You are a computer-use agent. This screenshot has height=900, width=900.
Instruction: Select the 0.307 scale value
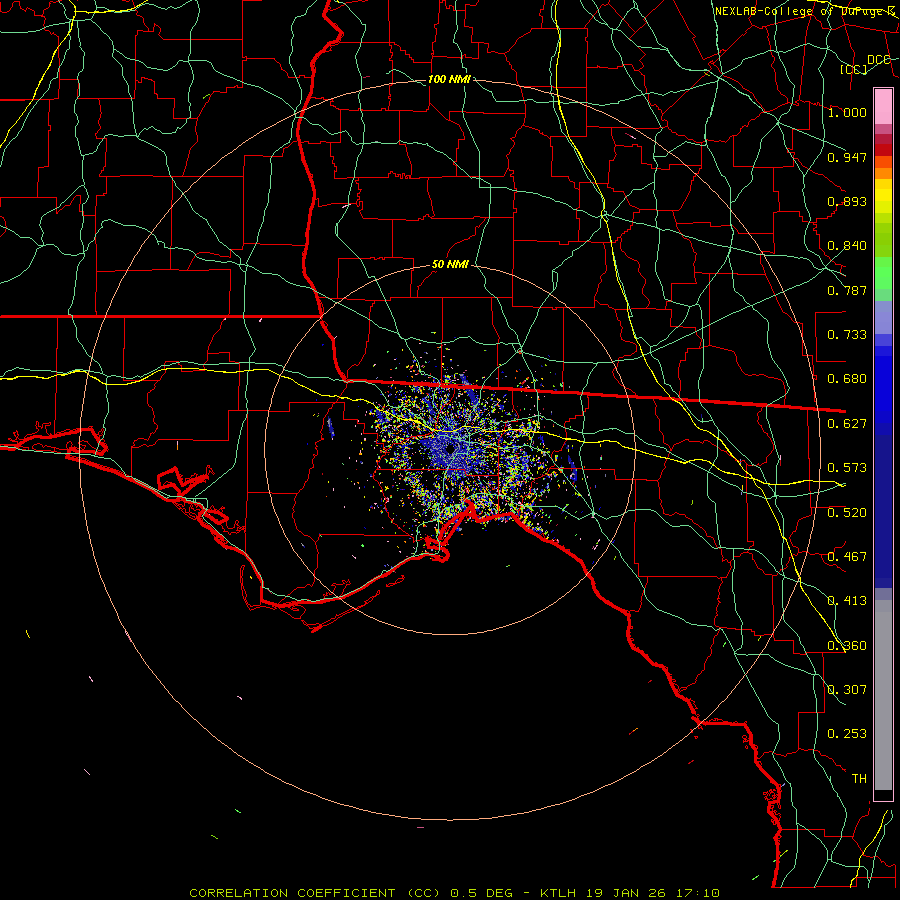coord(847,690)
